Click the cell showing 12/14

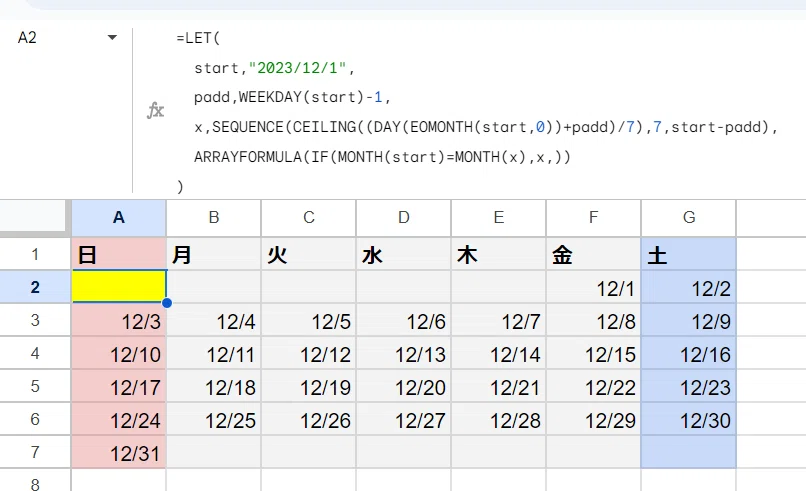(499, 353)
